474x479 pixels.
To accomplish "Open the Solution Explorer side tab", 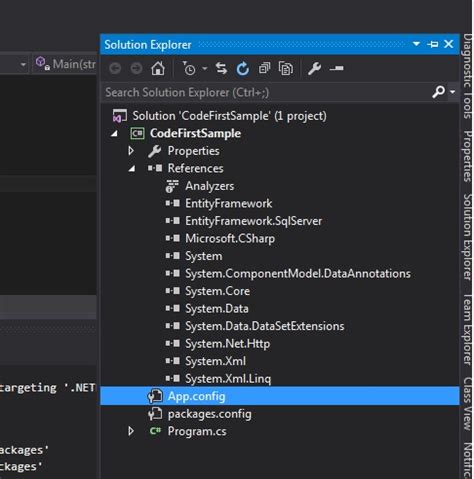I will (x=468, y=237).
